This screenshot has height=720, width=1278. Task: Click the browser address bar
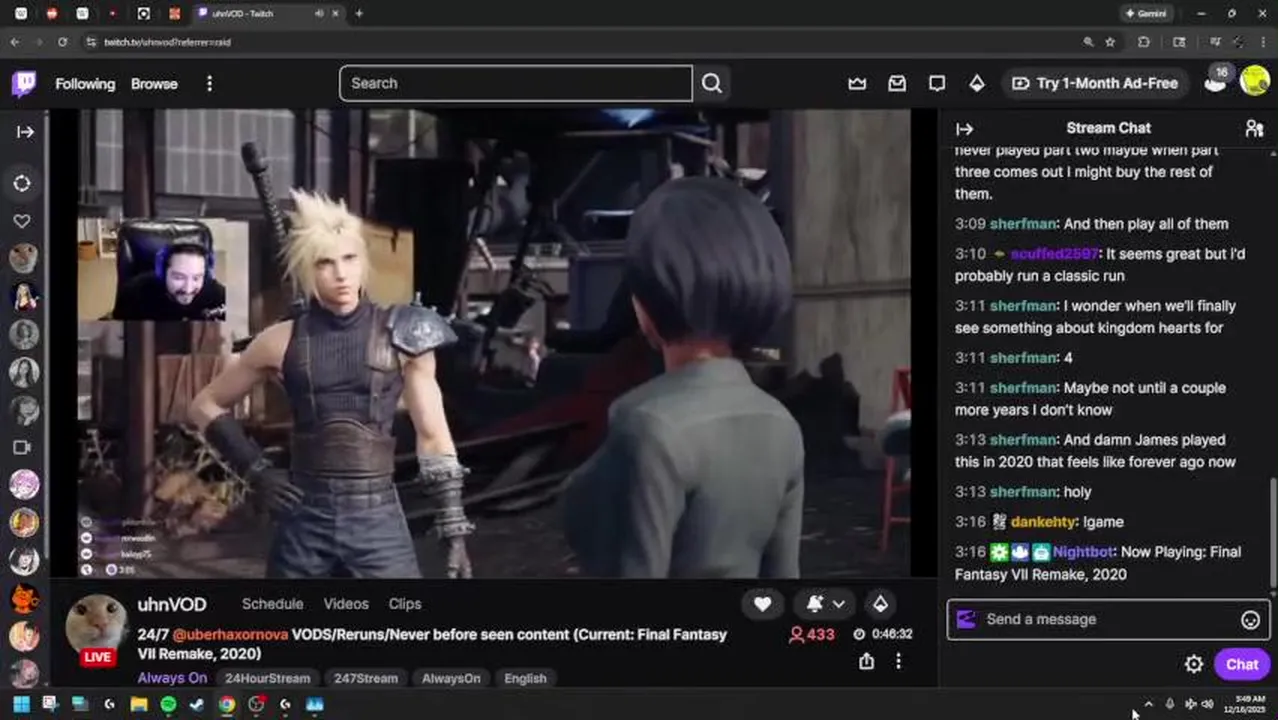(x=580, y=42)
